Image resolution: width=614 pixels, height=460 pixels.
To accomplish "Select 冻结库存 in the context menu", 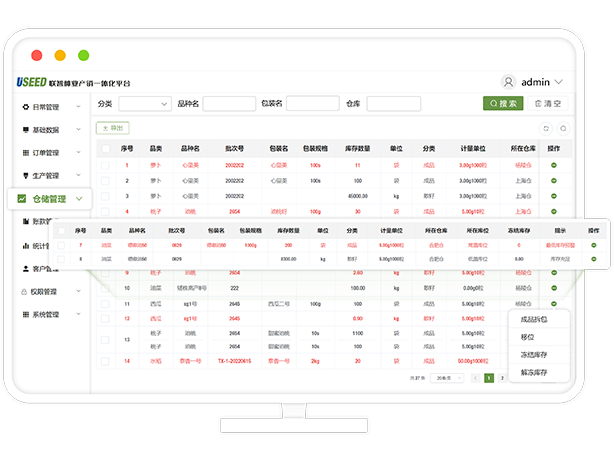I will coord(536,354).
